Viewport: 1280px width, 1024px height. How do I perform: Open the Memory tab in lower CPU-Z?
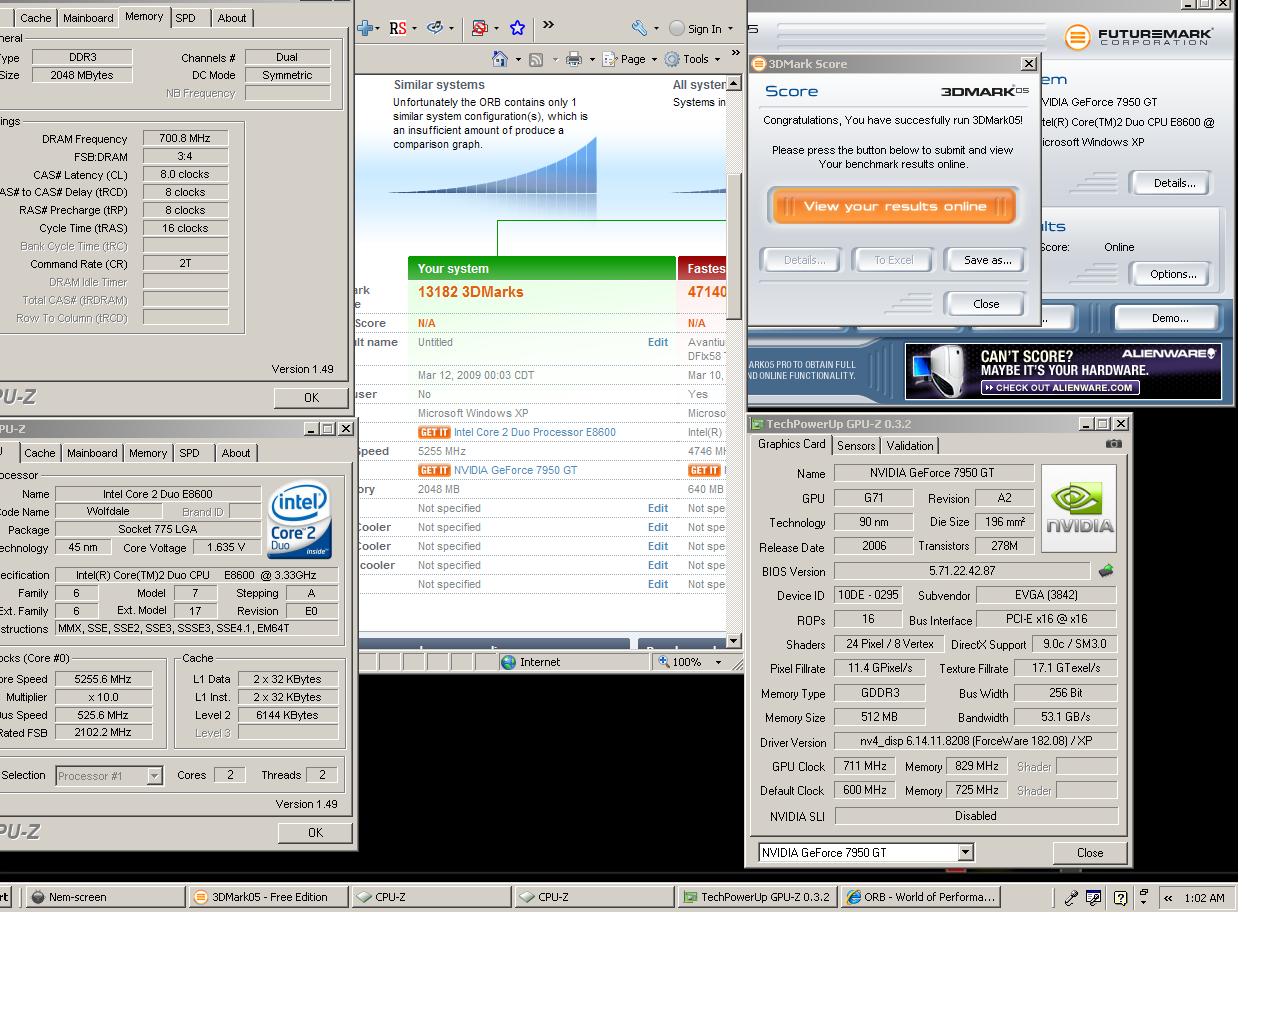148,453
